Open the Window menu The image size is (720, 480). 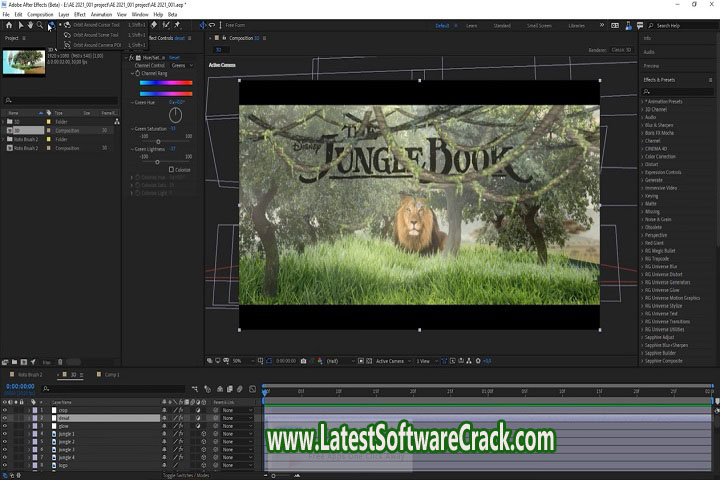coord(140,15)
